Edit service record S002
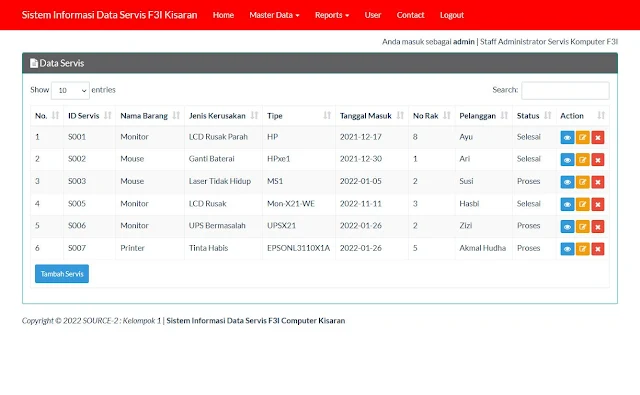Viewport: 640px width, 395px height. [x=583, y=160]
